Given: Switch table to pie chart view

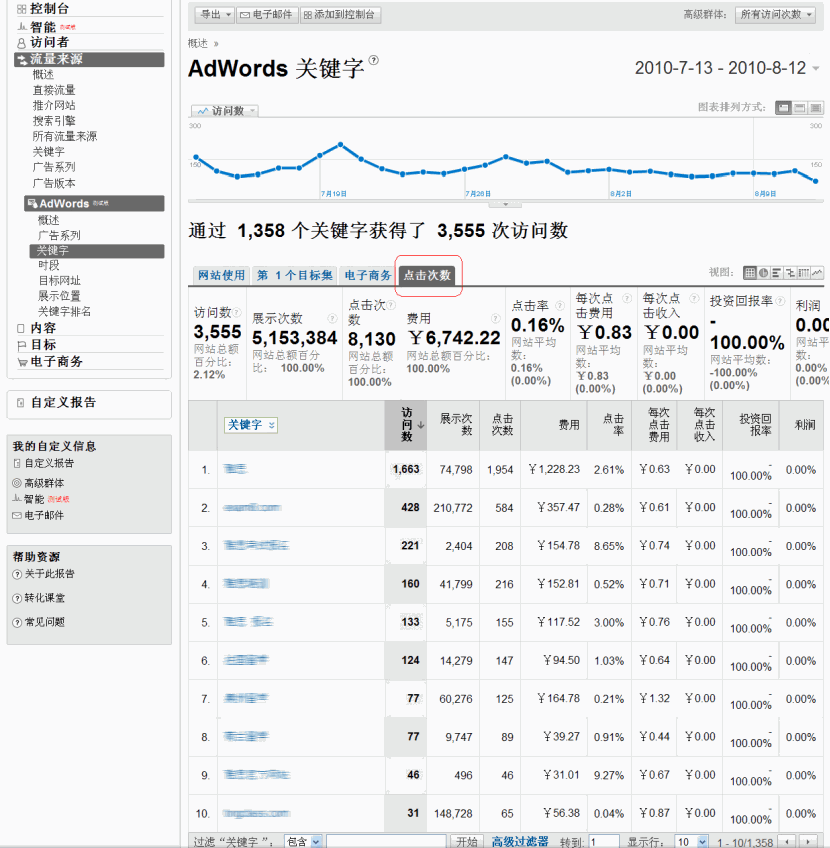Looking at the screenshot, I should (764, 273).
